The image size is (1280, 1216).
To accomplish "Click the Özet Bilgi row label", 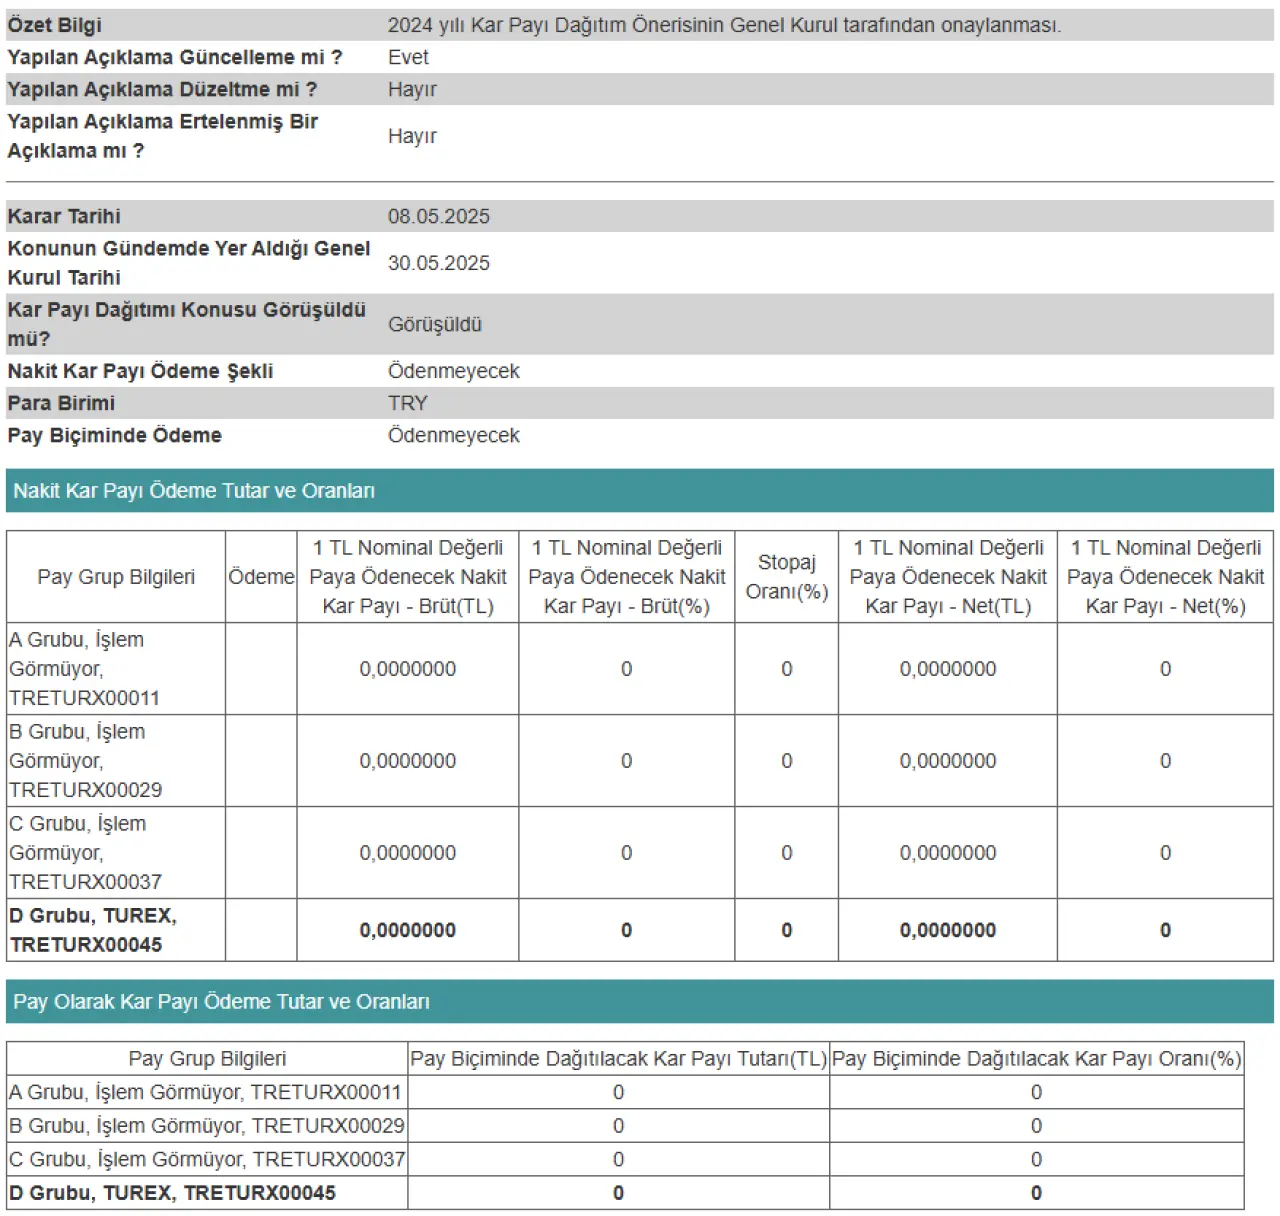I will [x=55, y=25].
